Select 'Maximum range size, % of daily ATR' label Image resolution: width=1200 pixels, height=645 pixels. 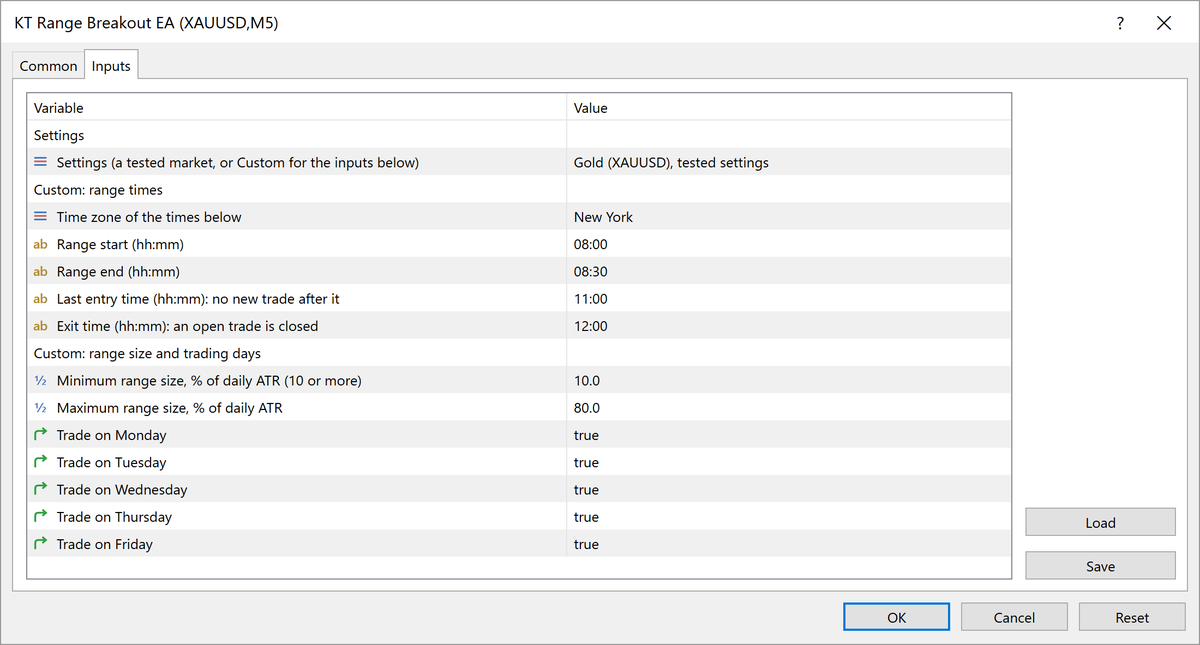pyautogui.click(x=170, y=408)
